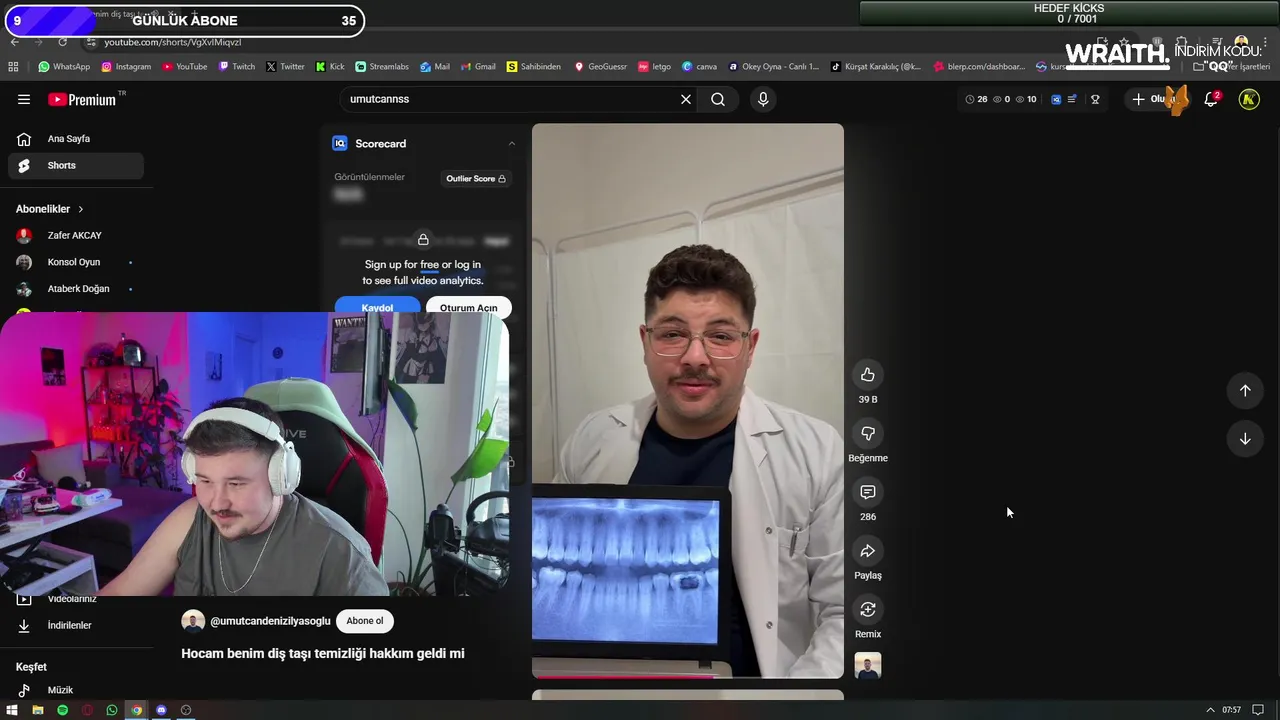Image resolution: width=1280 pixels, height=720 pixels.
Task: Go to previous Short with up arrow
Action: click(1245, 391)
